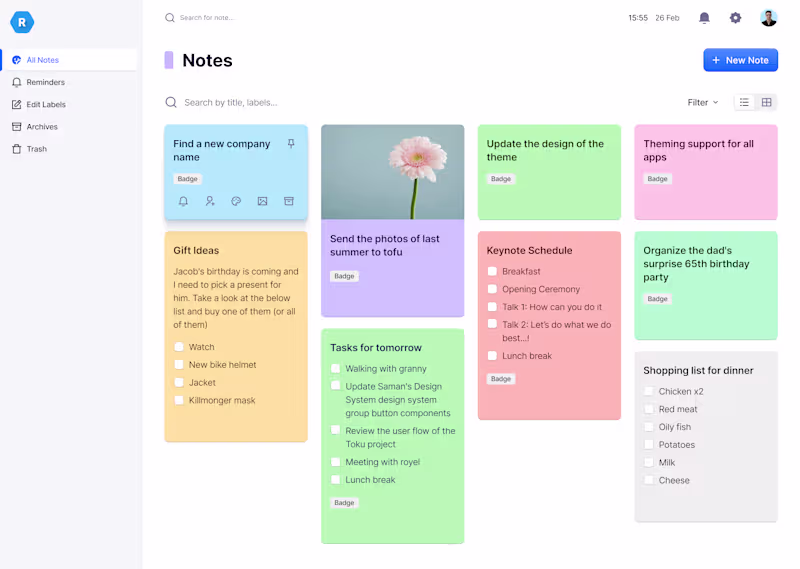Check off 'Breakfast' in Keynote Schedule
The image size is (800, 569).
point(492,271)
